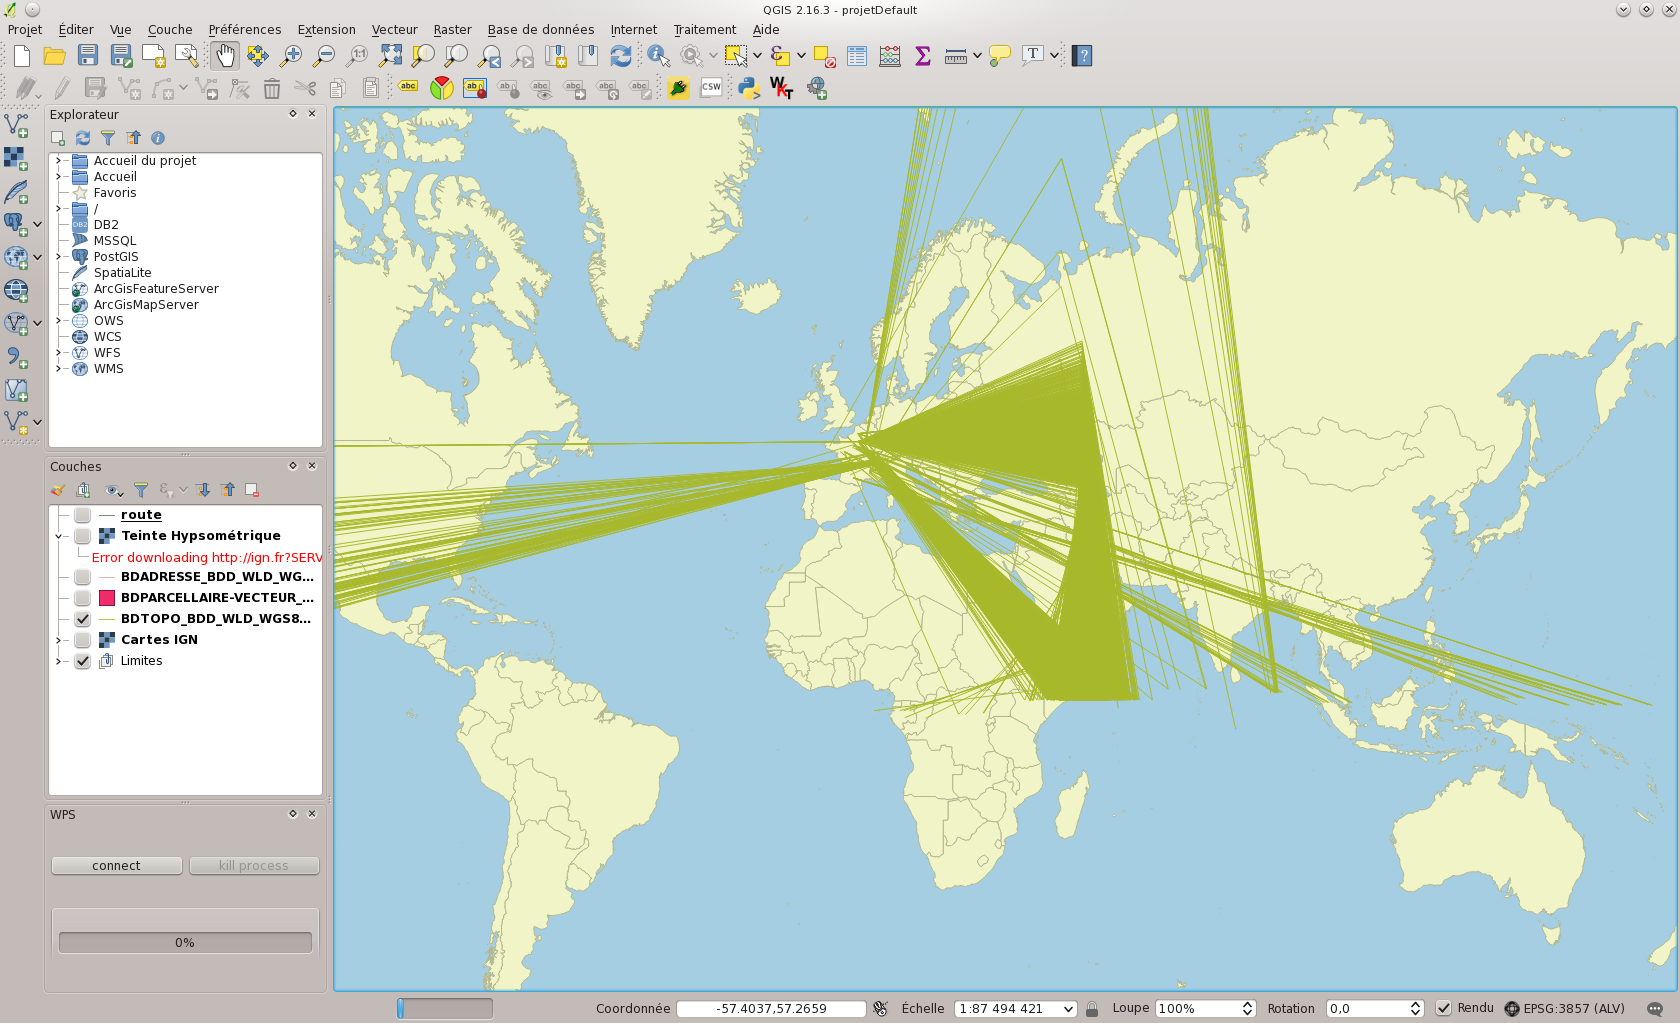Open the Traitement menu
The image size is (1680, 1023).
tap(705, 30)
